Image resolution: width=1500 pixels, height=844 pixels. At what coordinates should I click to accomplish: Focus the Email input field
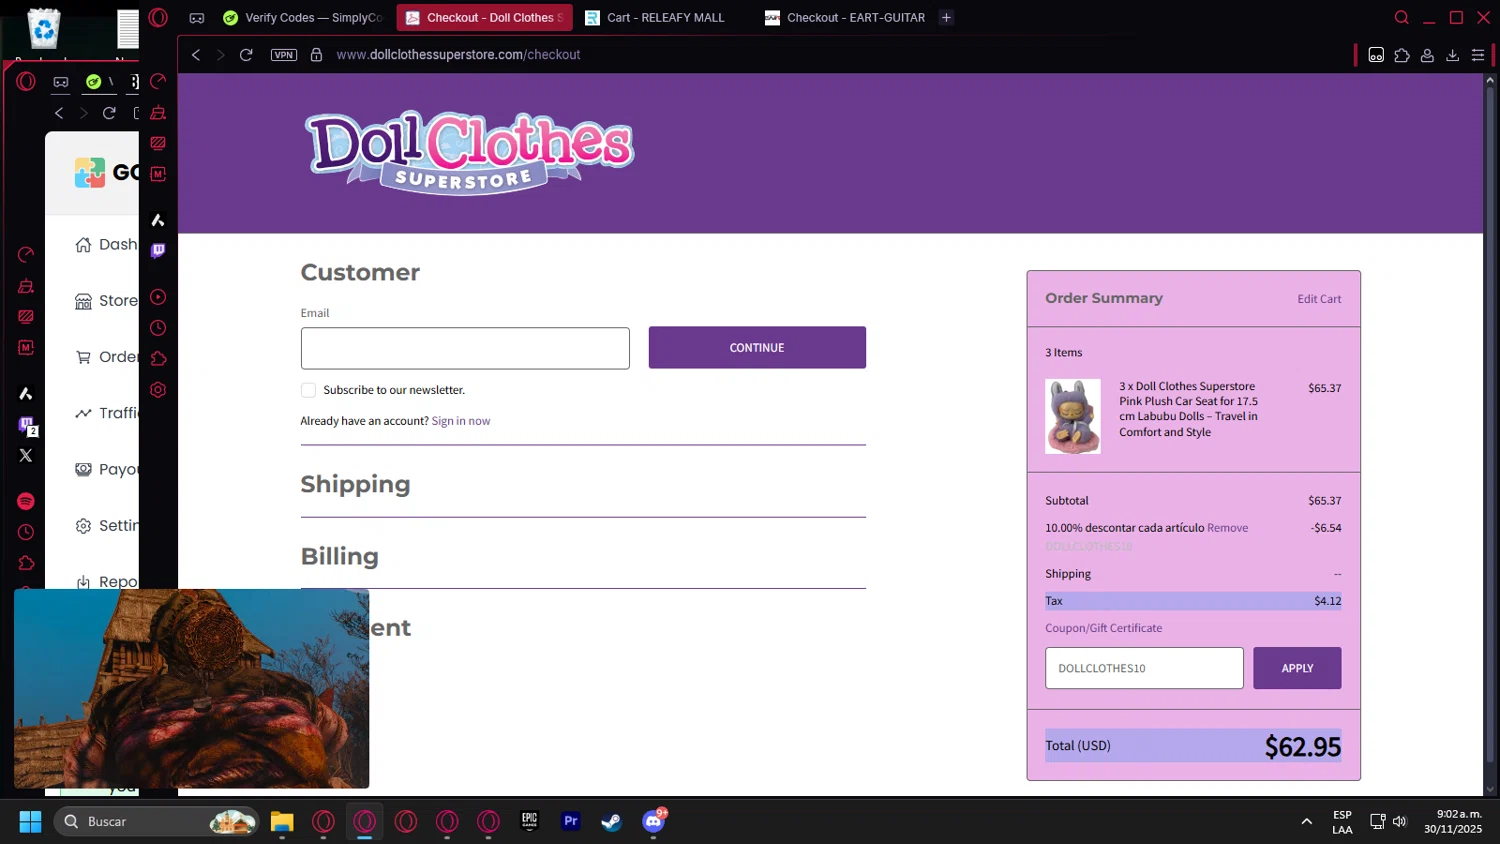[x=465, y=348]
